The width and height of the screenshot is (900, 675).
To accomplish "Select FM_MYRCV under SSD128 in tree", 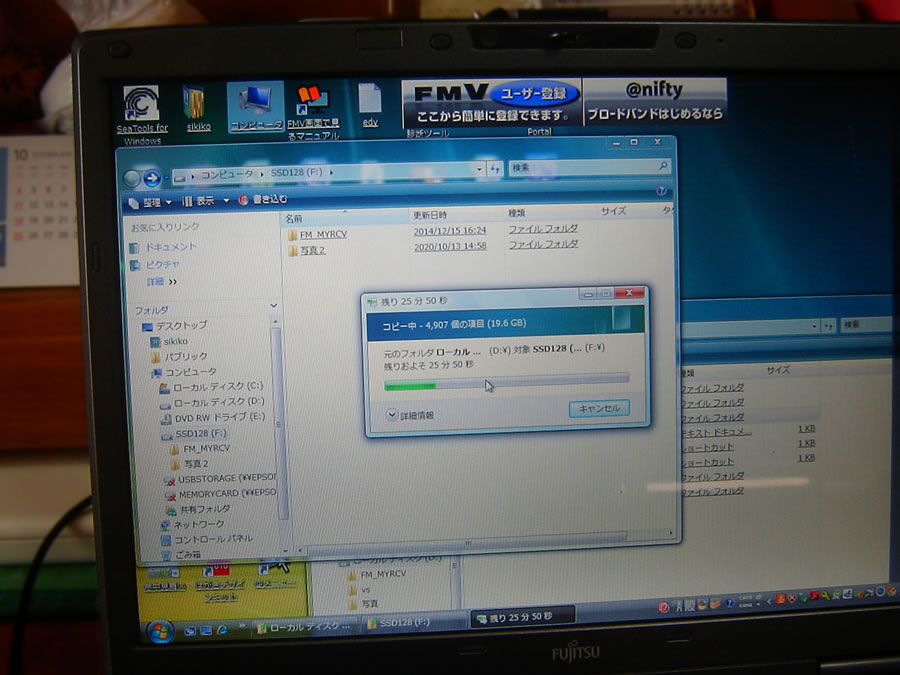I will (200, 448).
